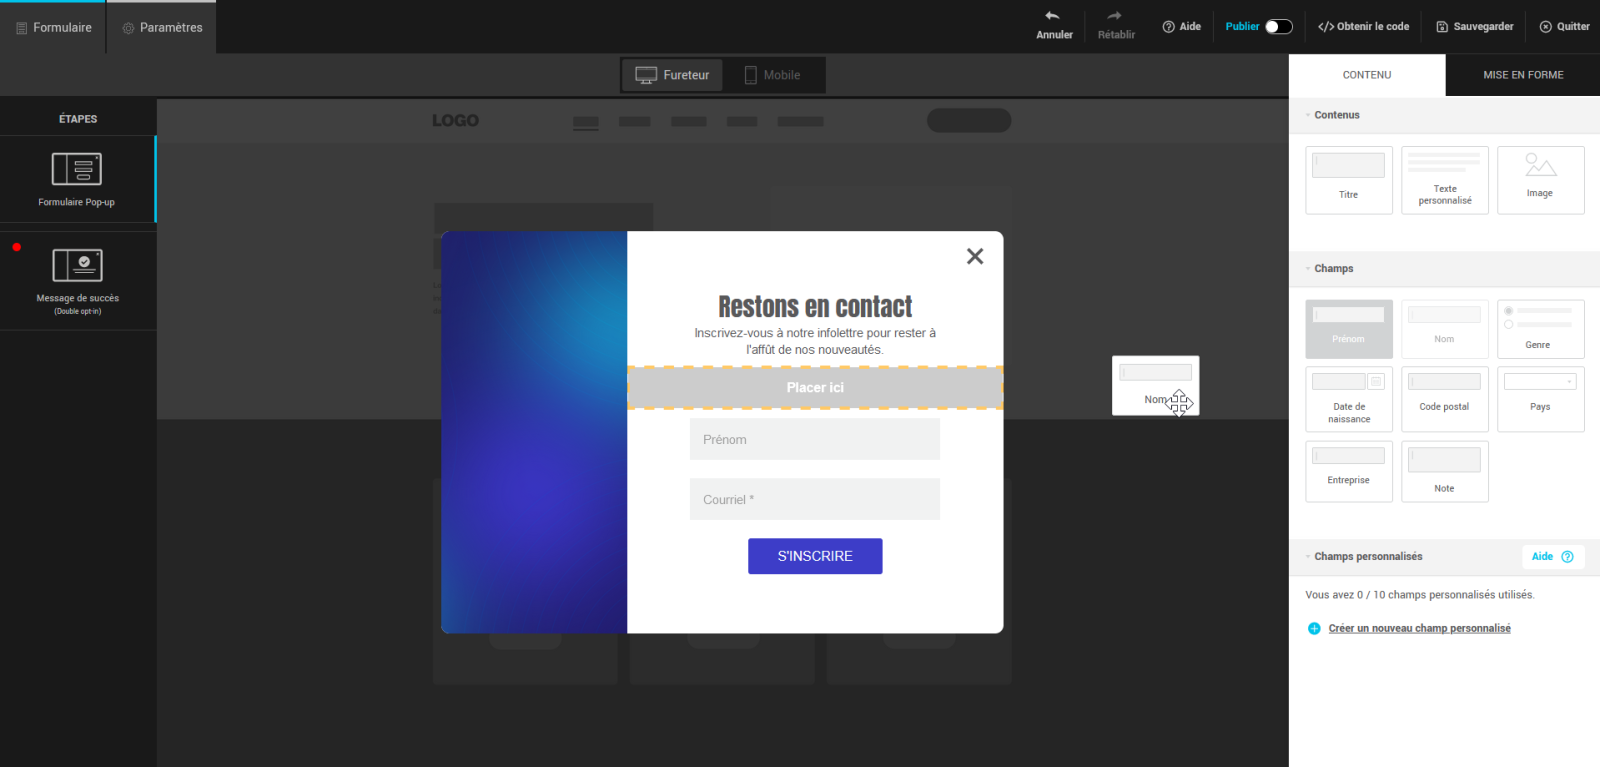This screenshot has height=767, width=1600.
Task: Click the Courriel input field
Action: click(814, 499)
